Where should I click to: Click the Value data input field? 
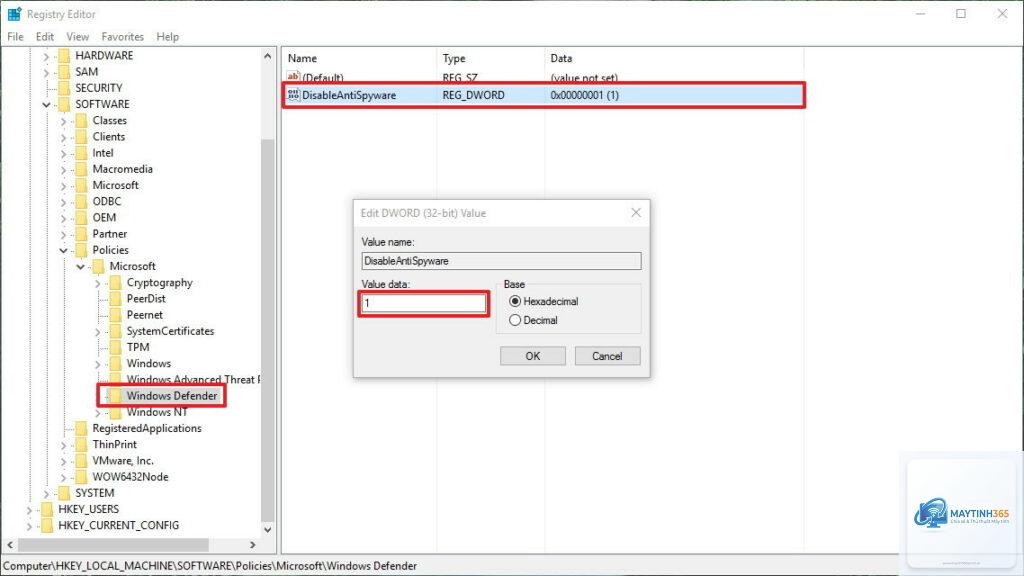click(424, 303)
